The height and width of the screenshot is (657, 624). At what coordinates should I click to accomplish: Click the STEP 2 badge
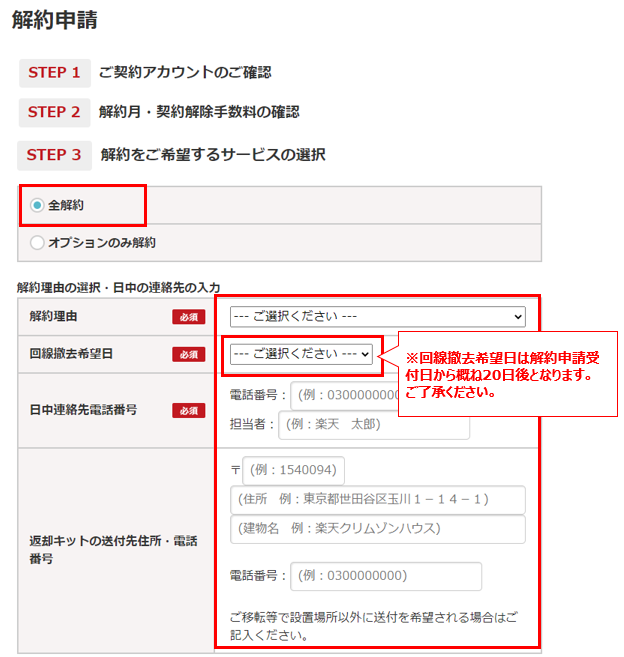pos(54,112)
